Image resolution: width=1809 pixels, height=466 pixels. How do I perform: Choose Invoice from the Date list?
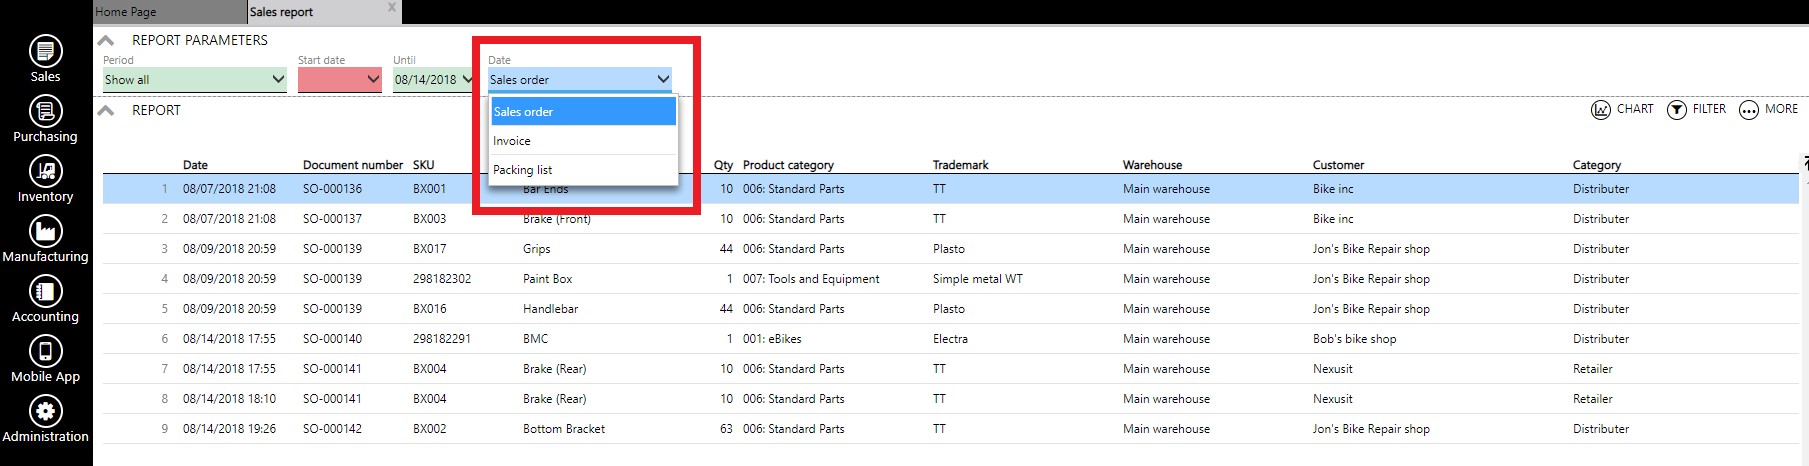(x=584, y=141)
